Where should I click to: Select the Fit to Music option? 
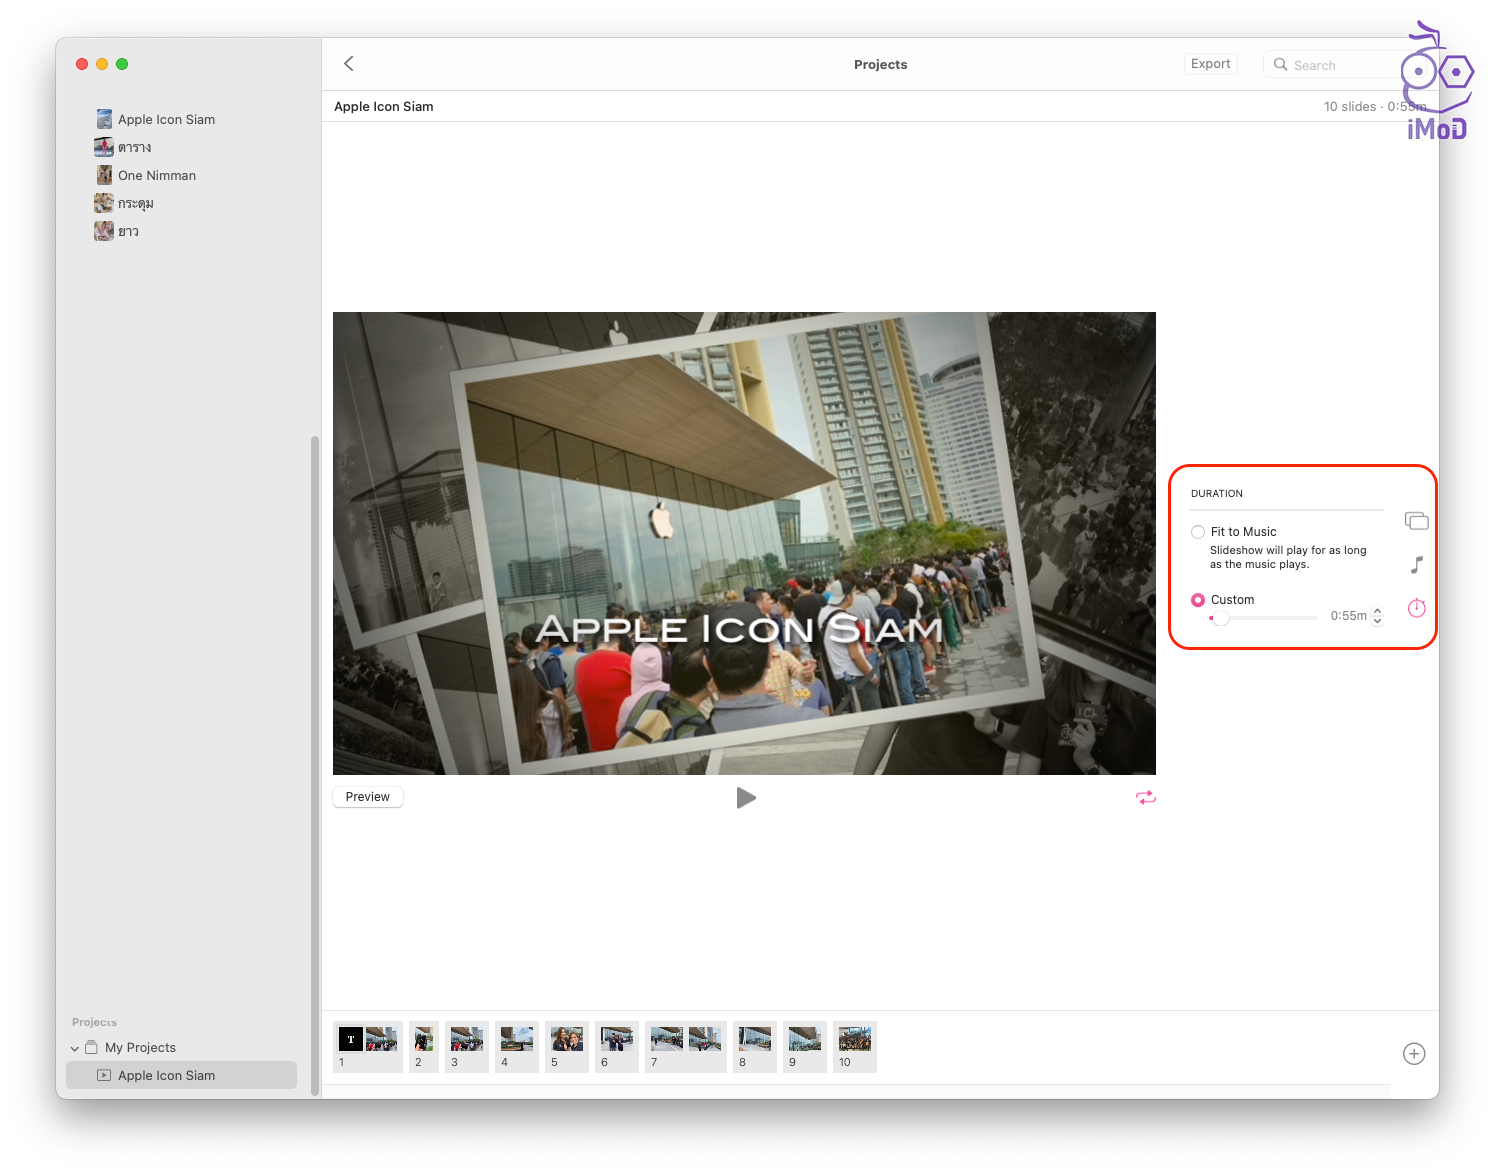click(1198, 532)
